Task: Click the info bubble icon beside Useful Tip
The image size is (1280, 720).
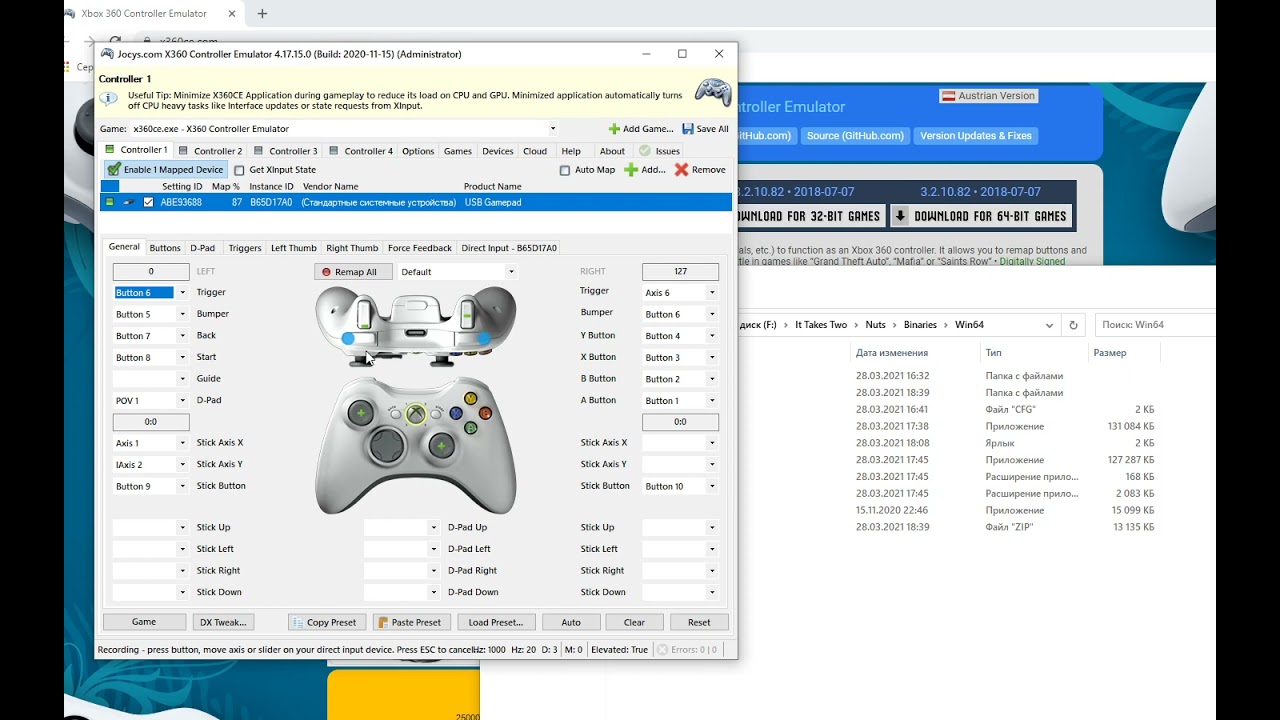Action: 109,100
